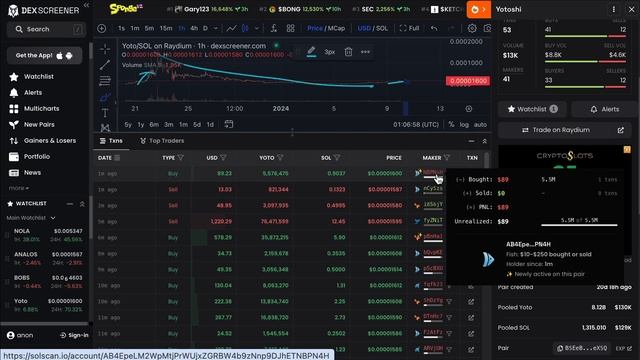Select the 1s chart interval
The image size is (640, 360).
pos(121,29)
